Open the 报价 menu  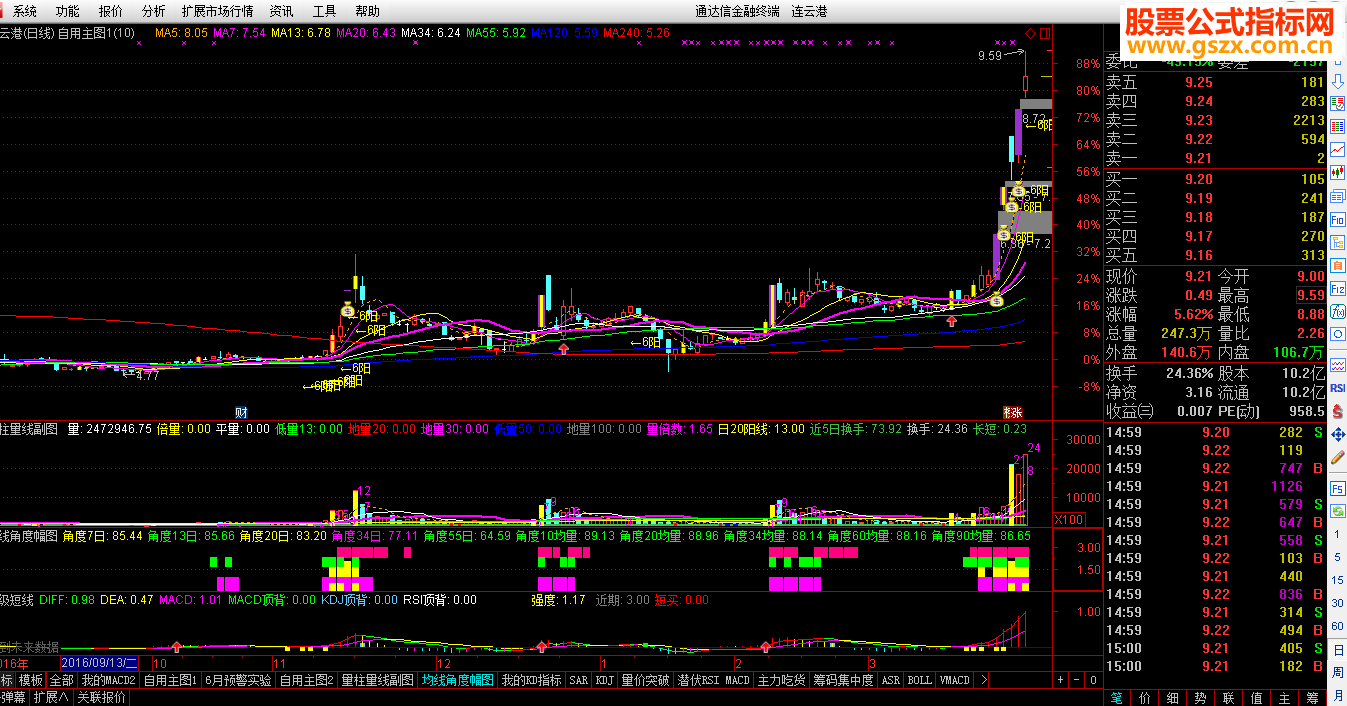click(111, 11)
